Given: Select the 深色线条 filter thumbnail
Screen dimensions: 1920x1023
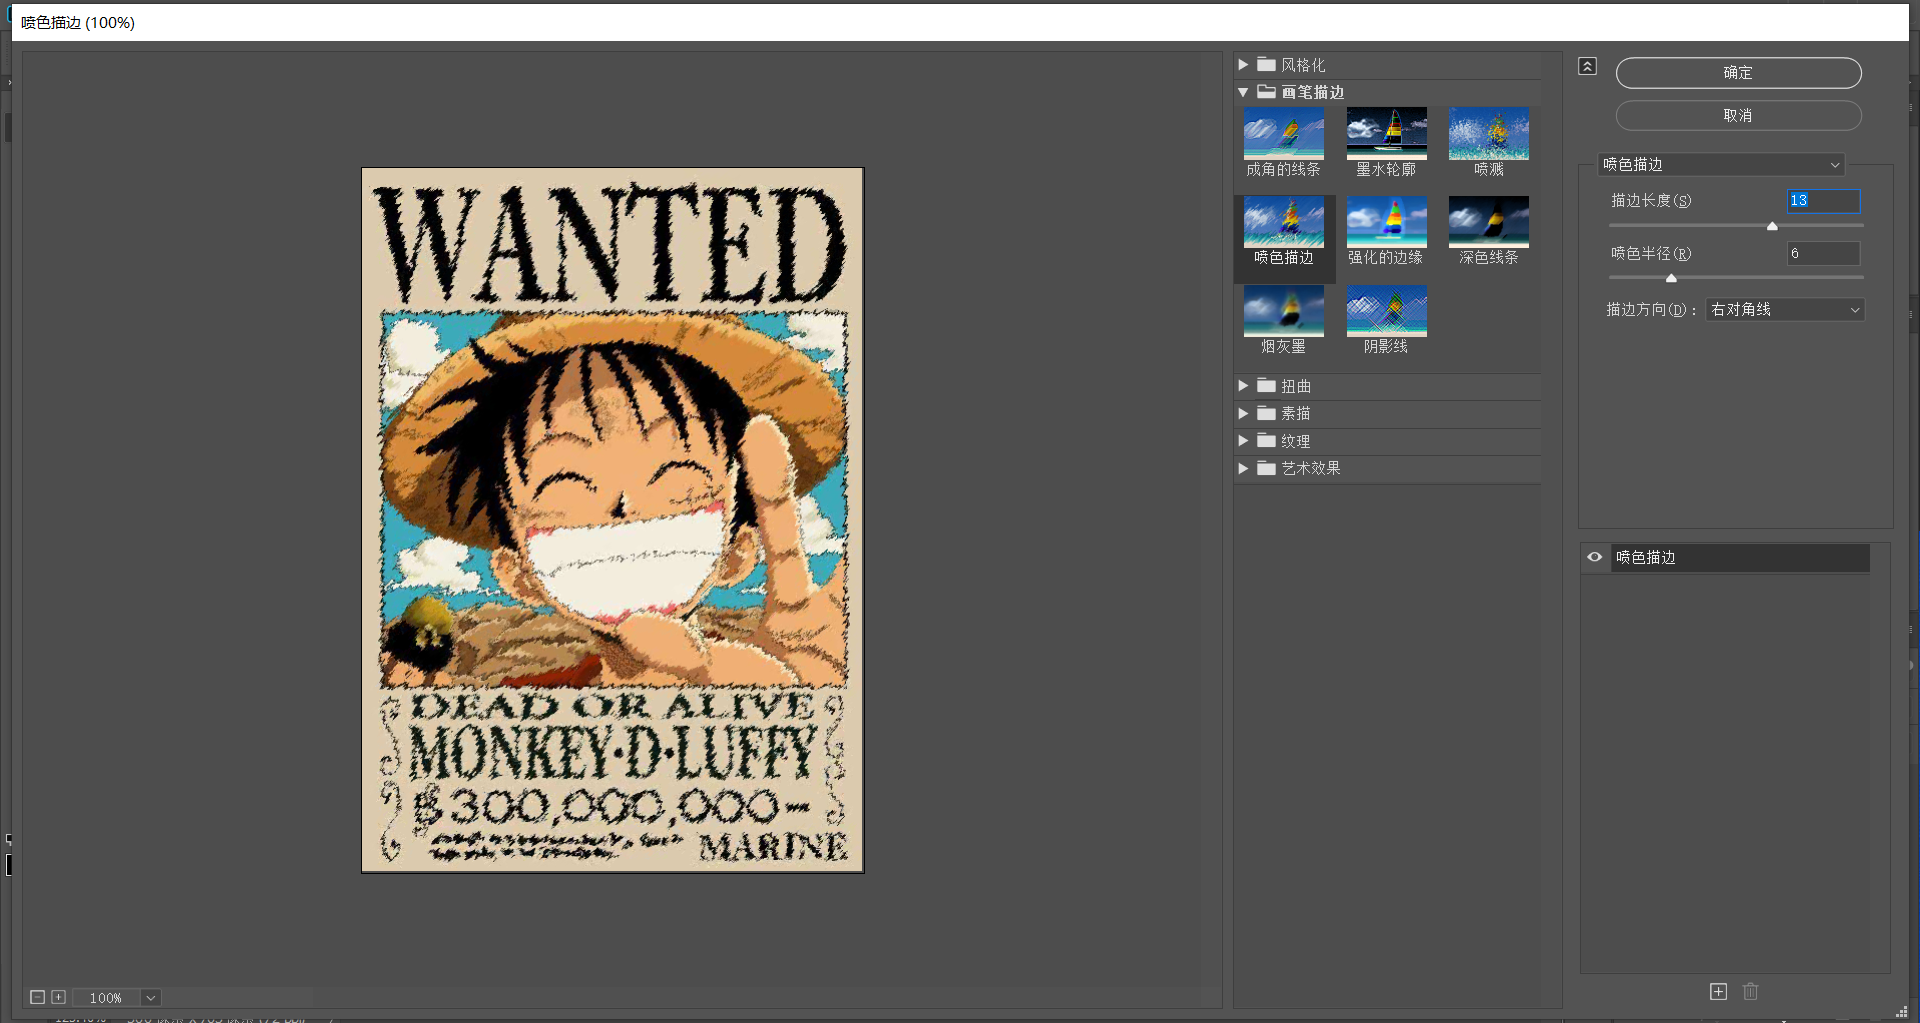Looking at the screenshot, I should 1488,222.
